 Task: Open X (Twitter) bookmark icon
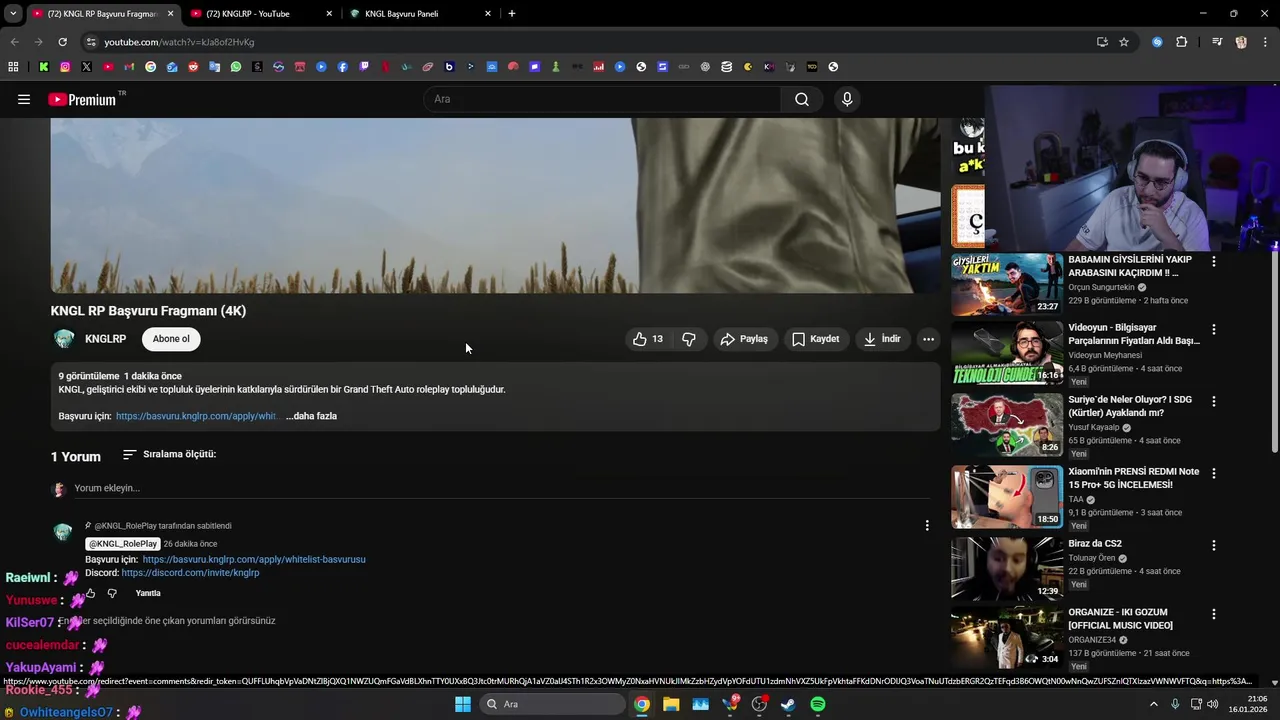(x=86, y=67)
